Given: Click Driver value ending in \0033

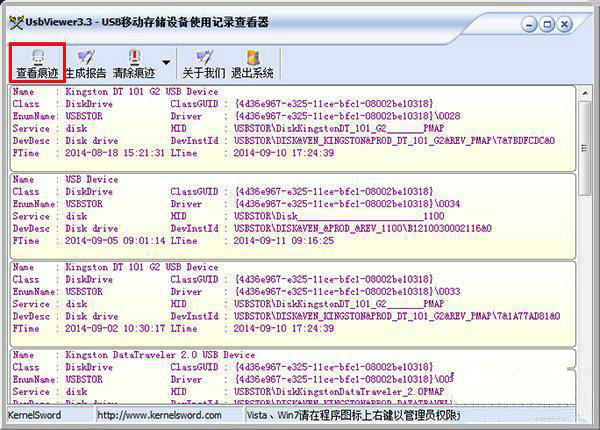Looking at the screenshot, I should coord(347,292).
